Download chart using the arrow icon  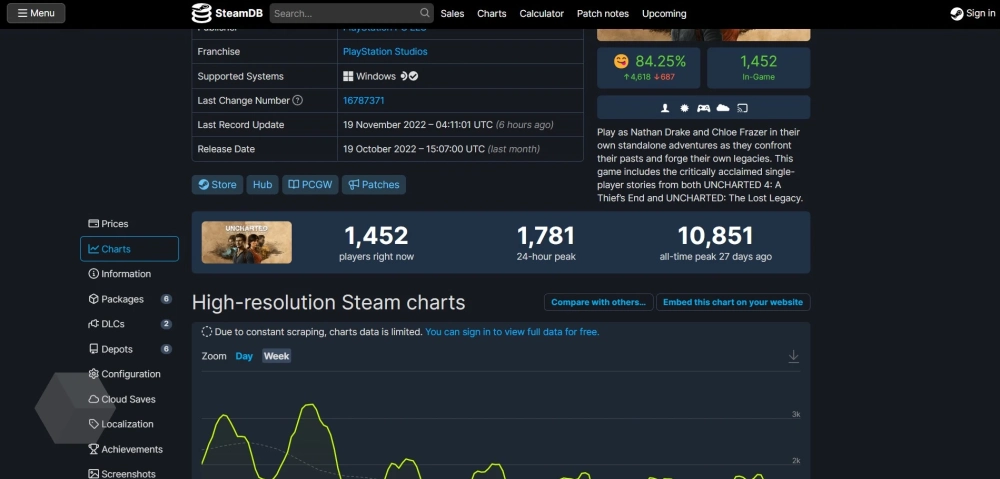point(793,357)
